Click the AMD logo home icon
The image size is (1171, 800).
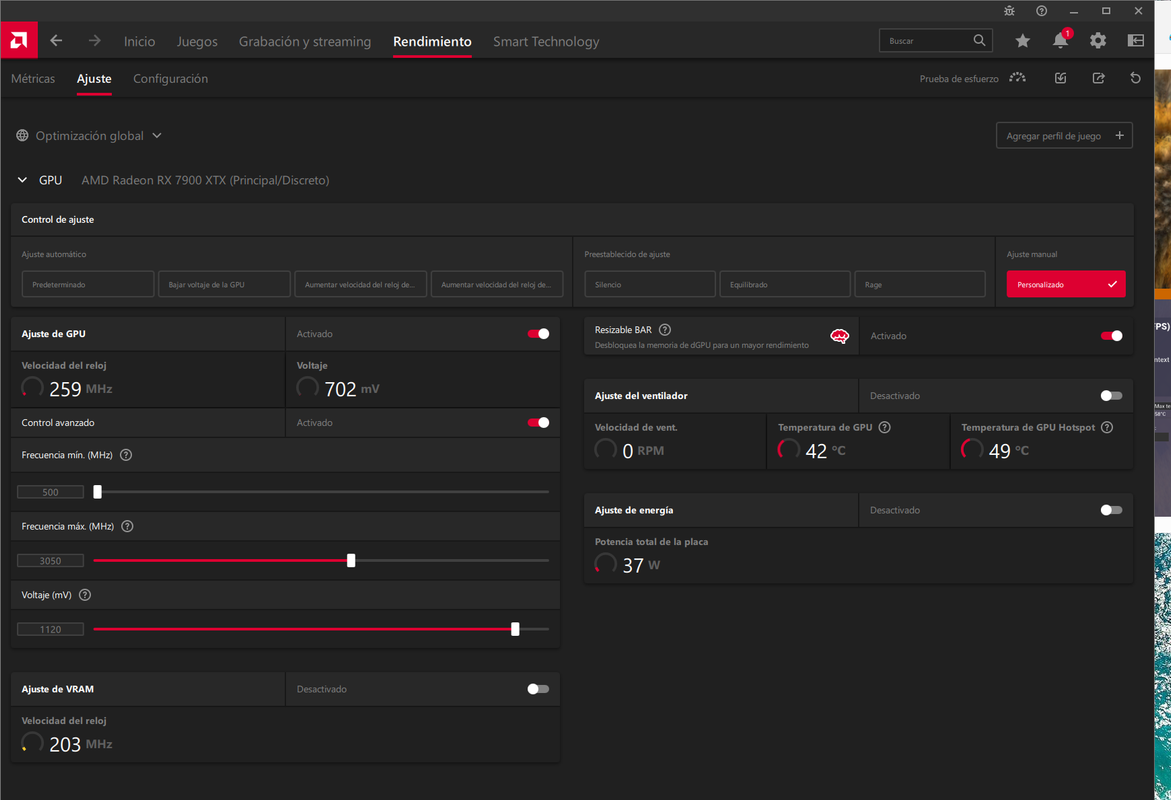pyautogui.click(x=19, y=40)
